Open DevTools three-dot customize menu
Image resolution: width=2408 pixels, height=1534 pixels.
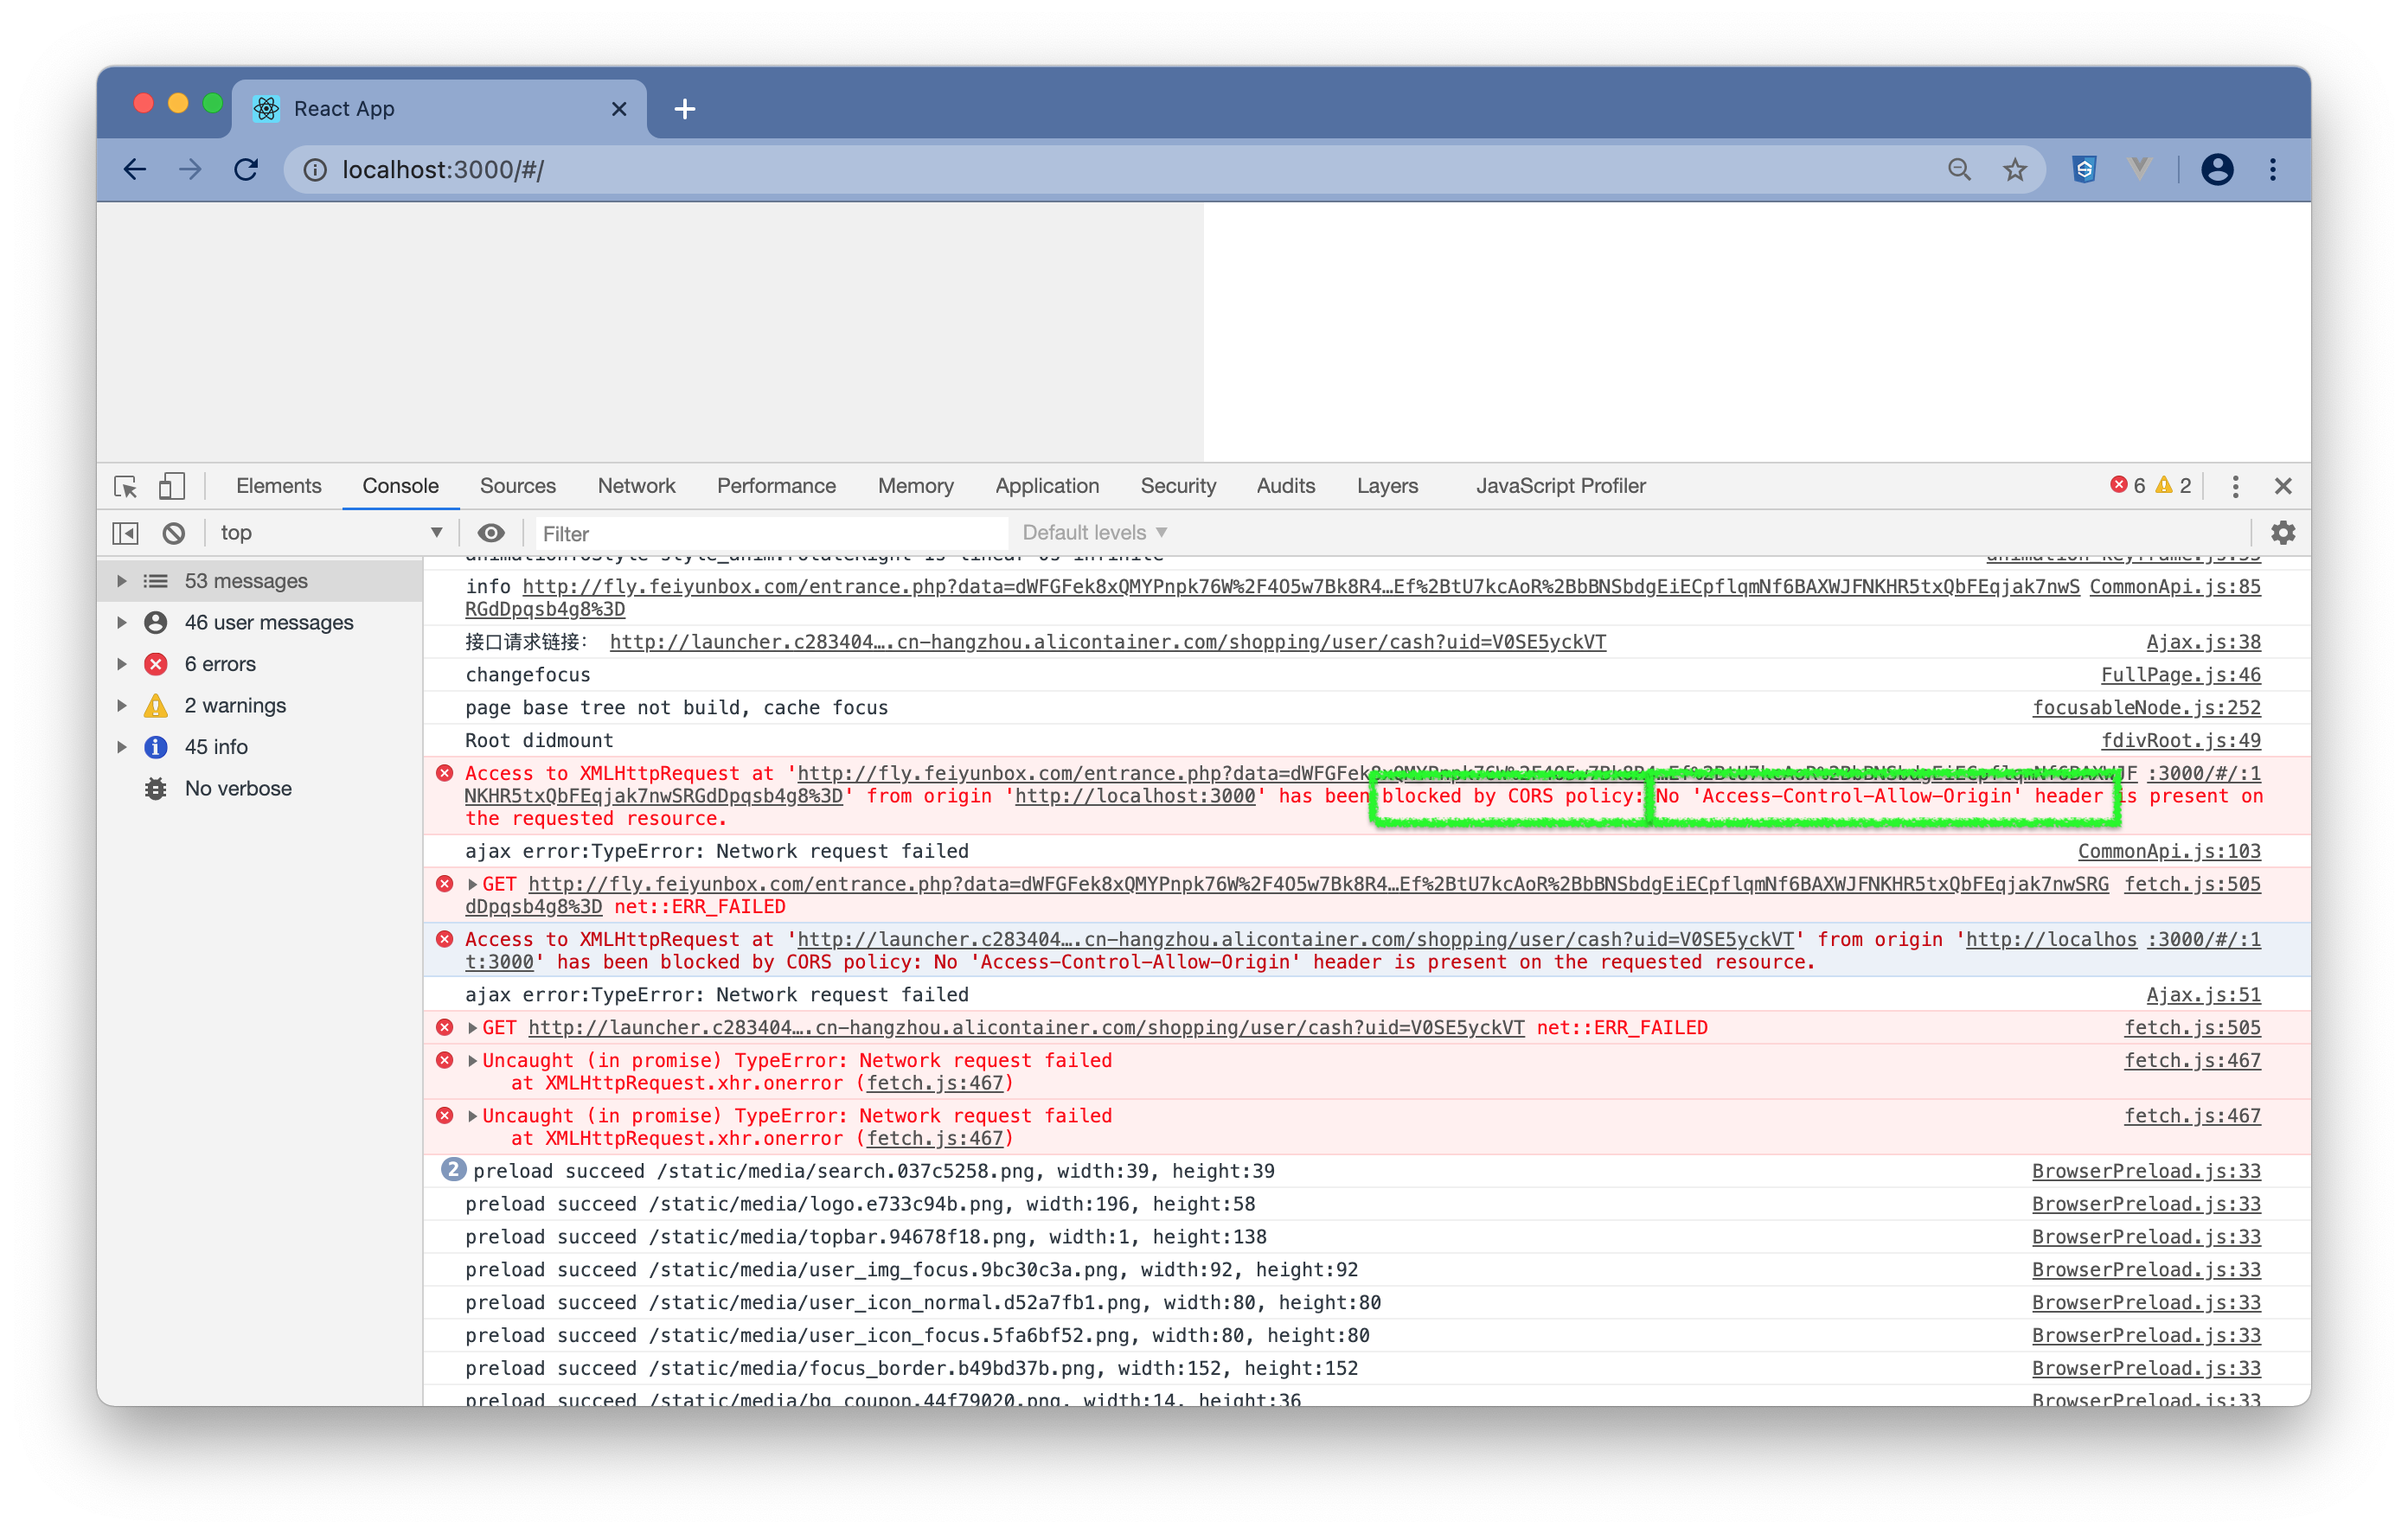click(2235, 486)
